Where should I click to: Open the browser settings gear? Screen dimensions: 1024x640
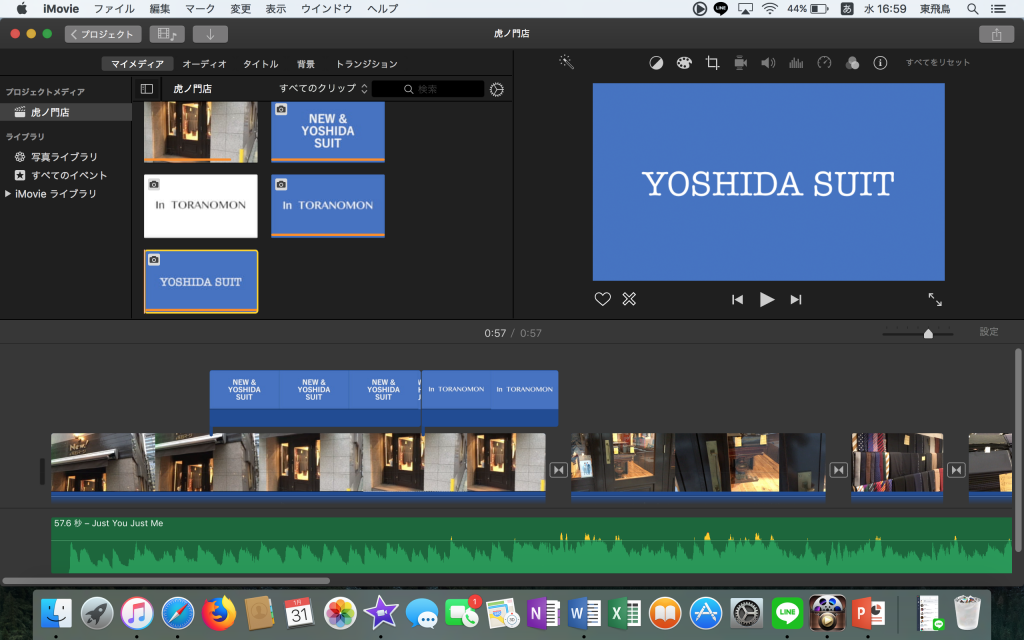point(497,89)
